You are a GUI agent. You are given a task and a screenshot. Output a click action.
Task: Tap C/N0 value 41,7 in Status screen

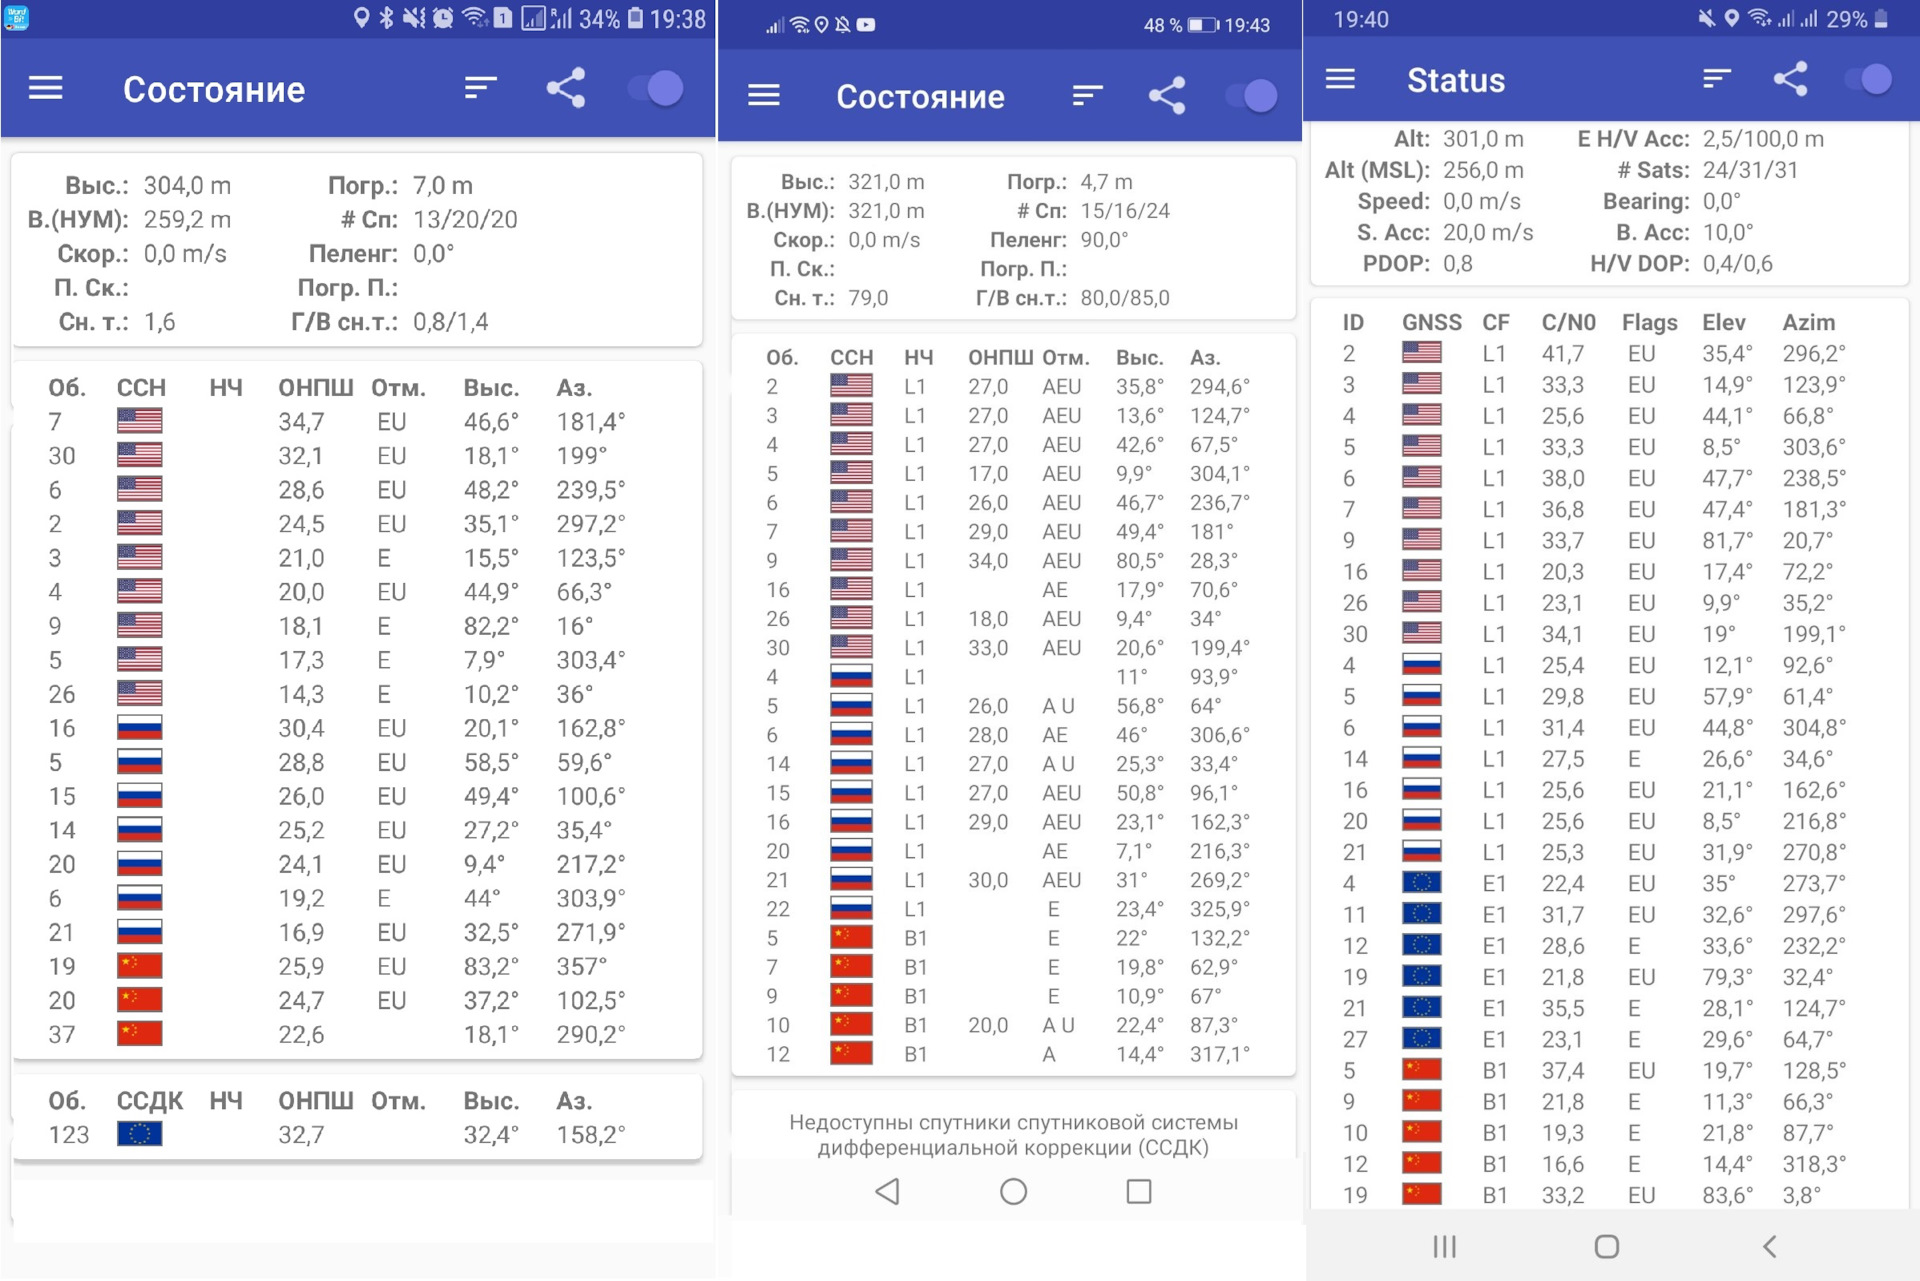[x=1562, y=353]
